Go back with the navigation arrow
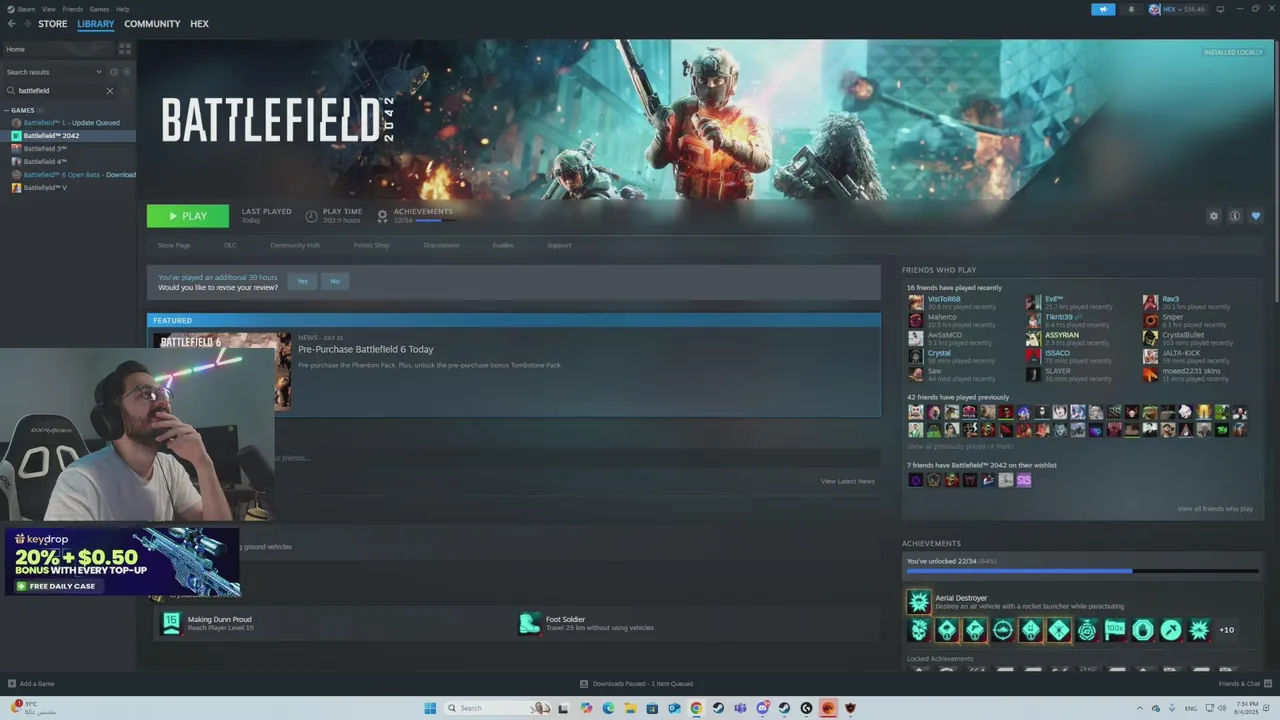The image size is (1280, 720). click(11, 24)
